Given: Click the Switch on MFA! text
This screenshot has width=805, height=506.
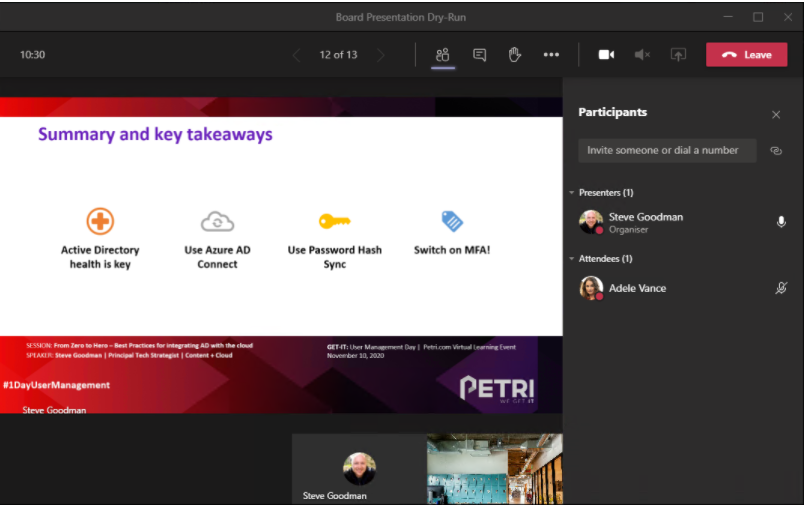Looking at the screenshot, I should (452, 250).
